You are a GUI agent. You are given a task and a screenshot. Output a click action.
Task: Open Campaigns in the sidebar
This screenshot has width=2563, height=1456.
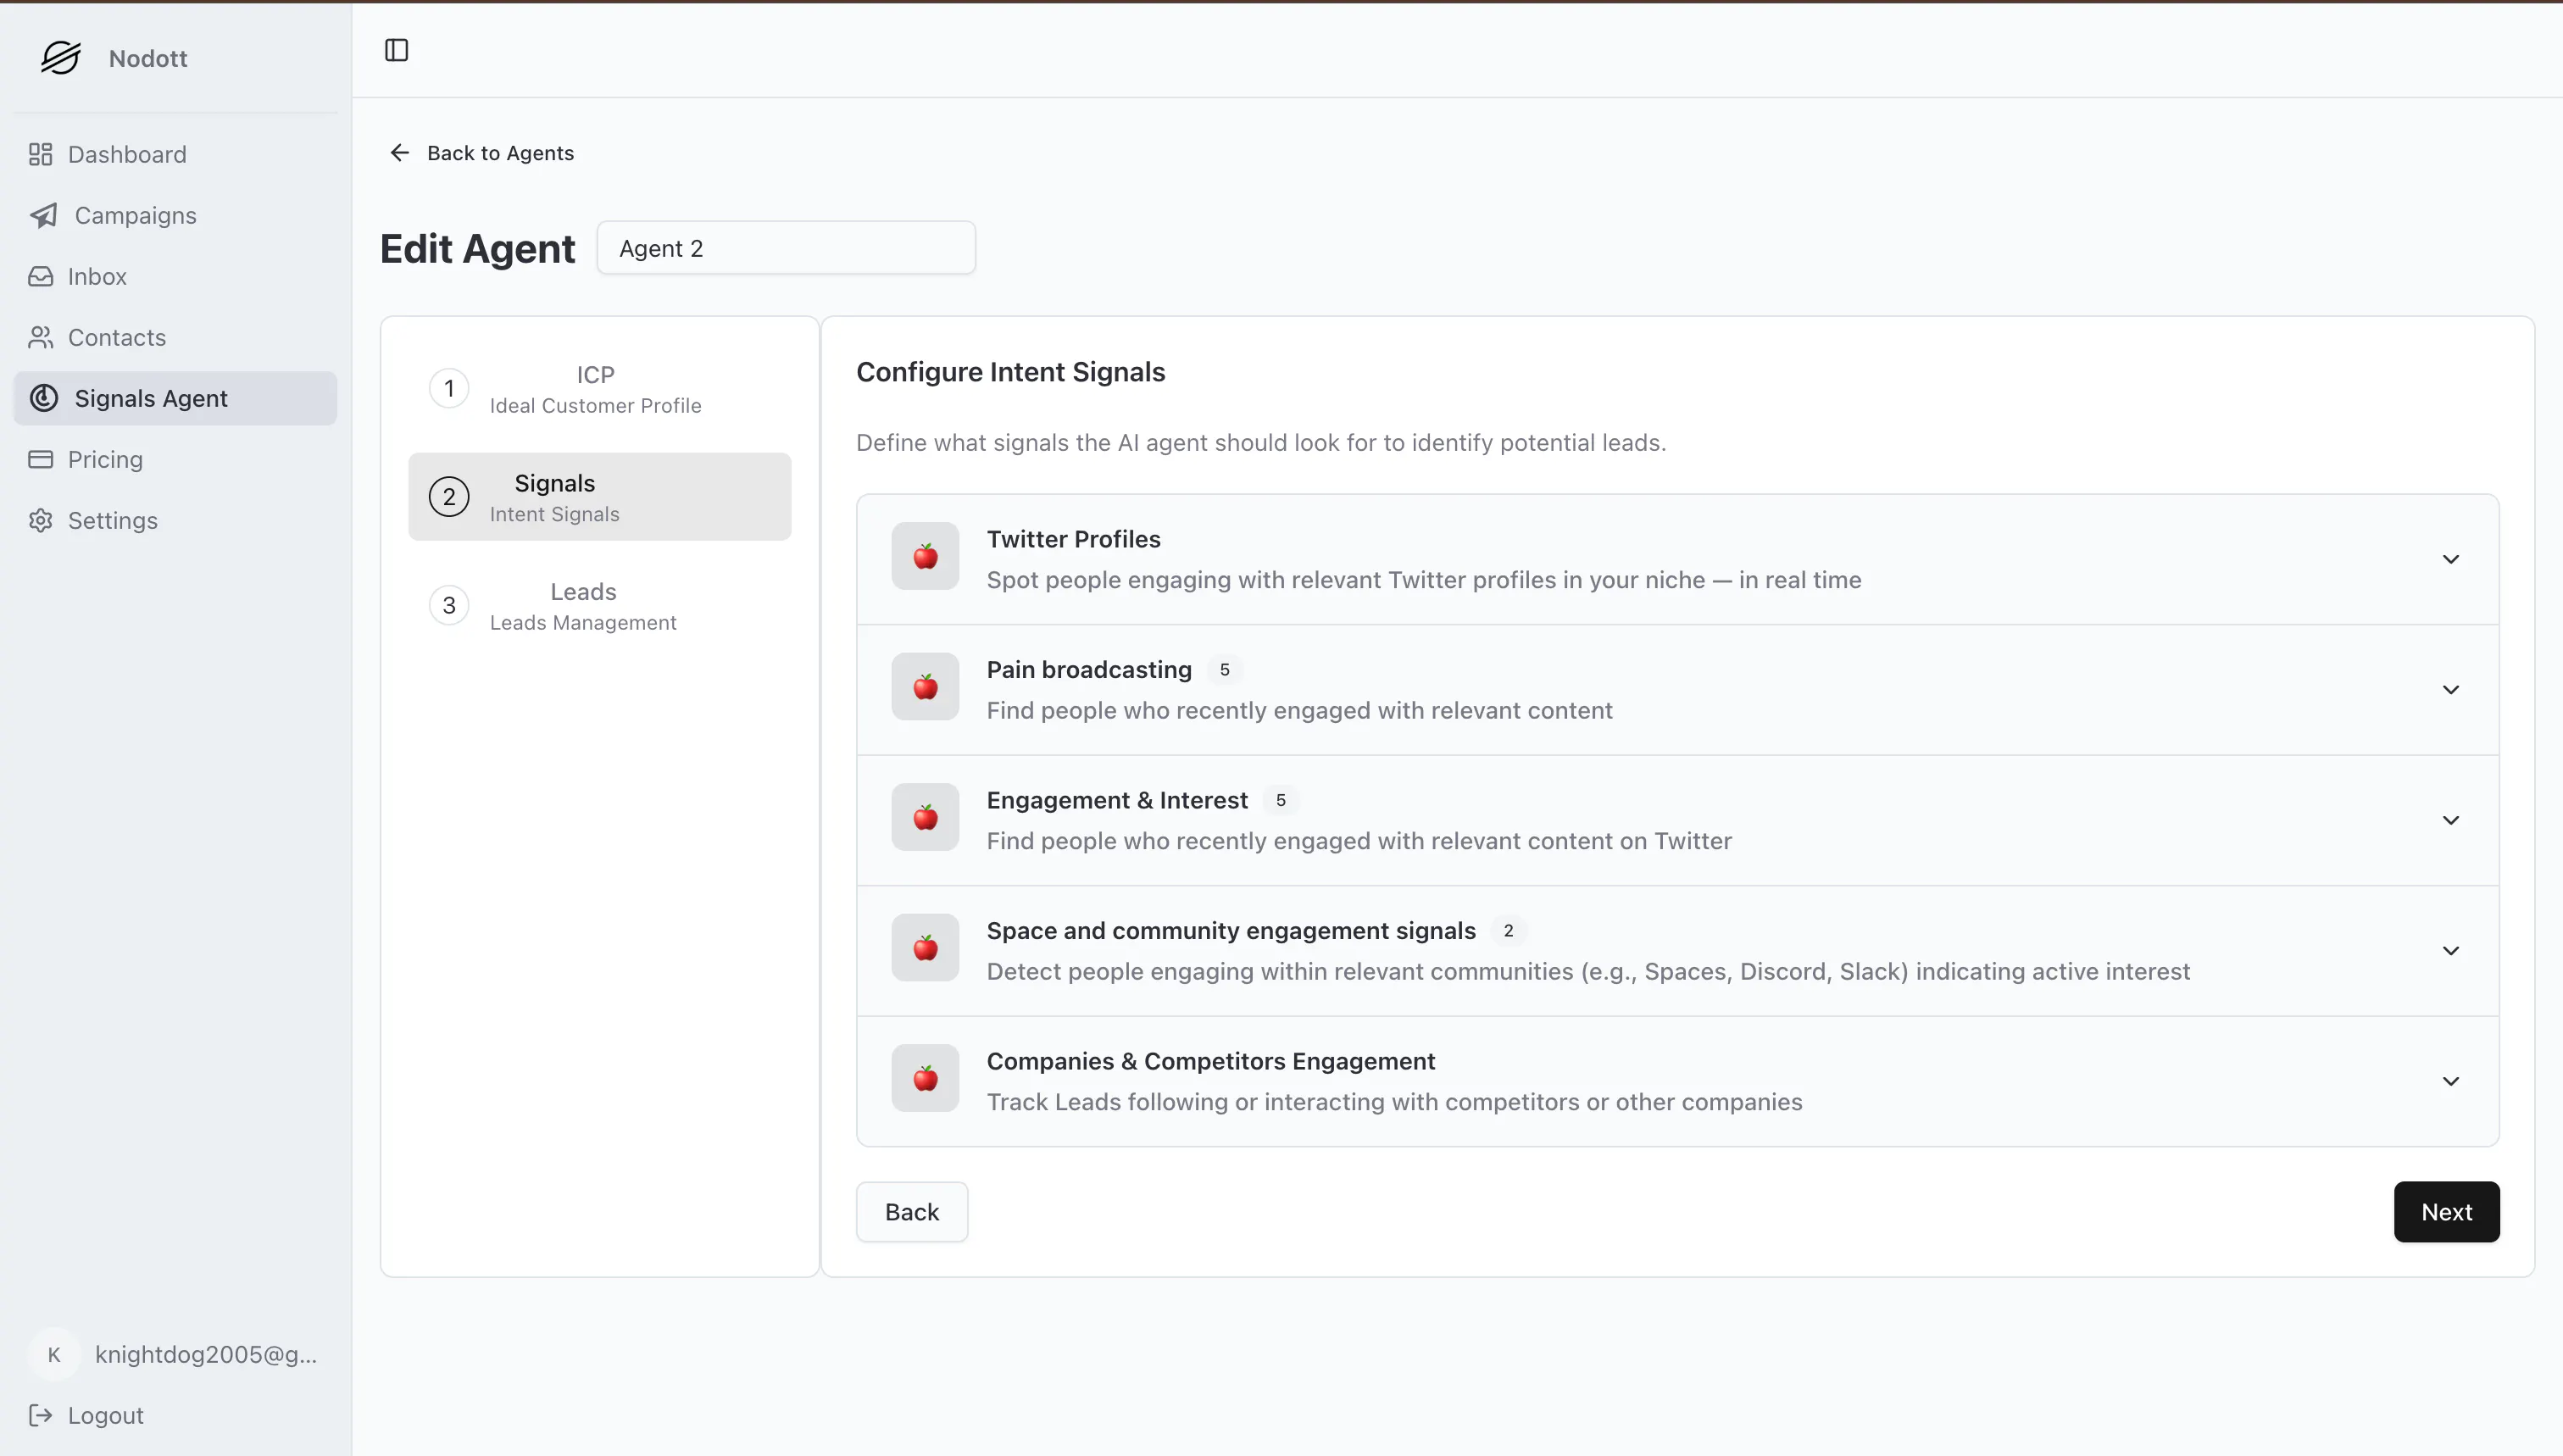click(x=175, y=215)
